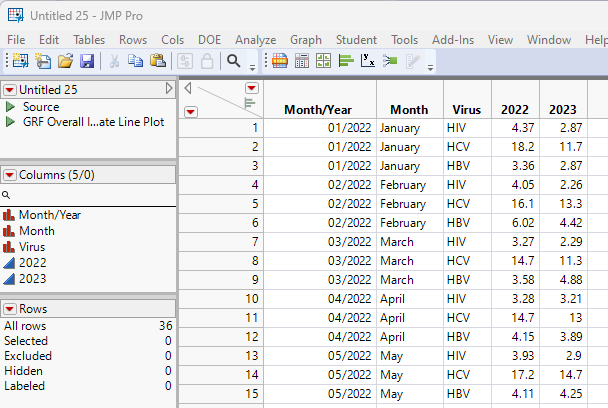Select the 2023 column header

pyautogui.click(x=563, y=100)
